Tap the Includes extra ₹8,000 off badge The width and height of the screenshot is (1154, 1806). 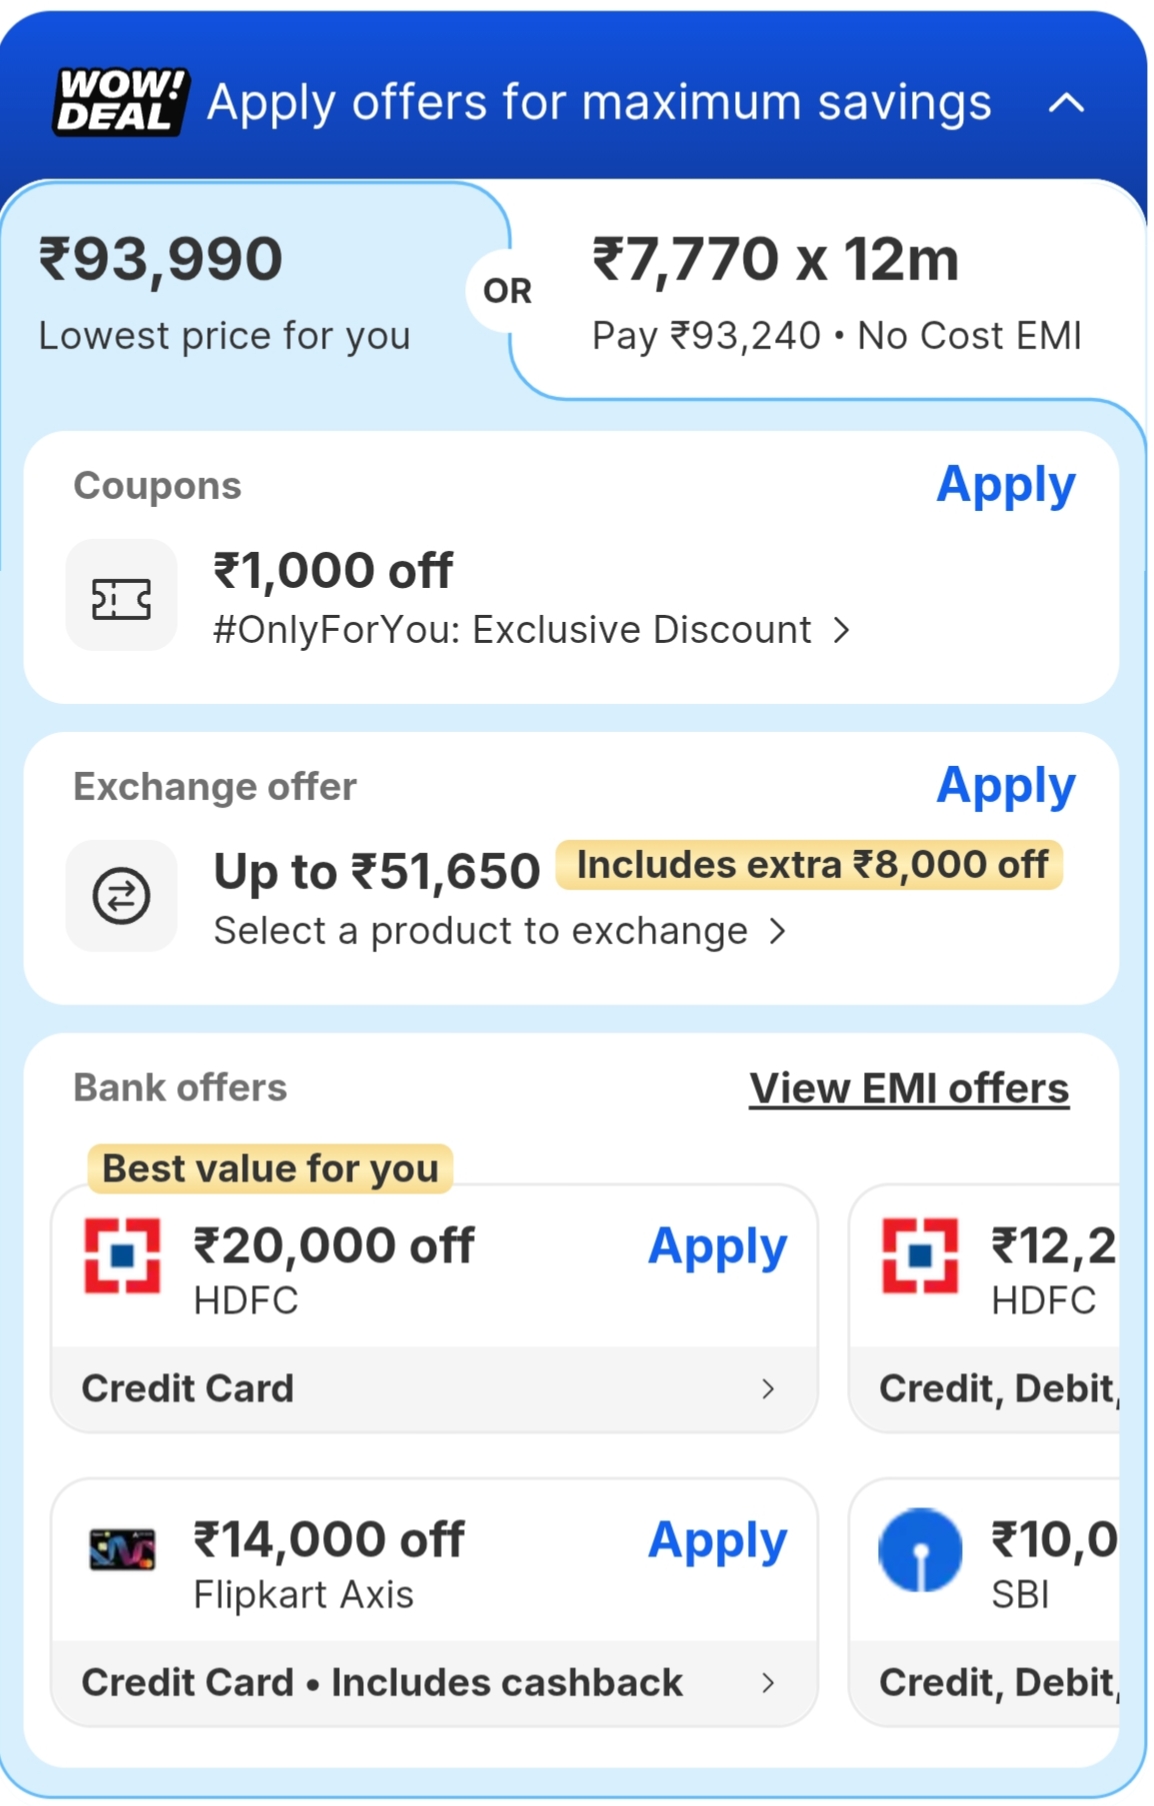tap(810, 865)
